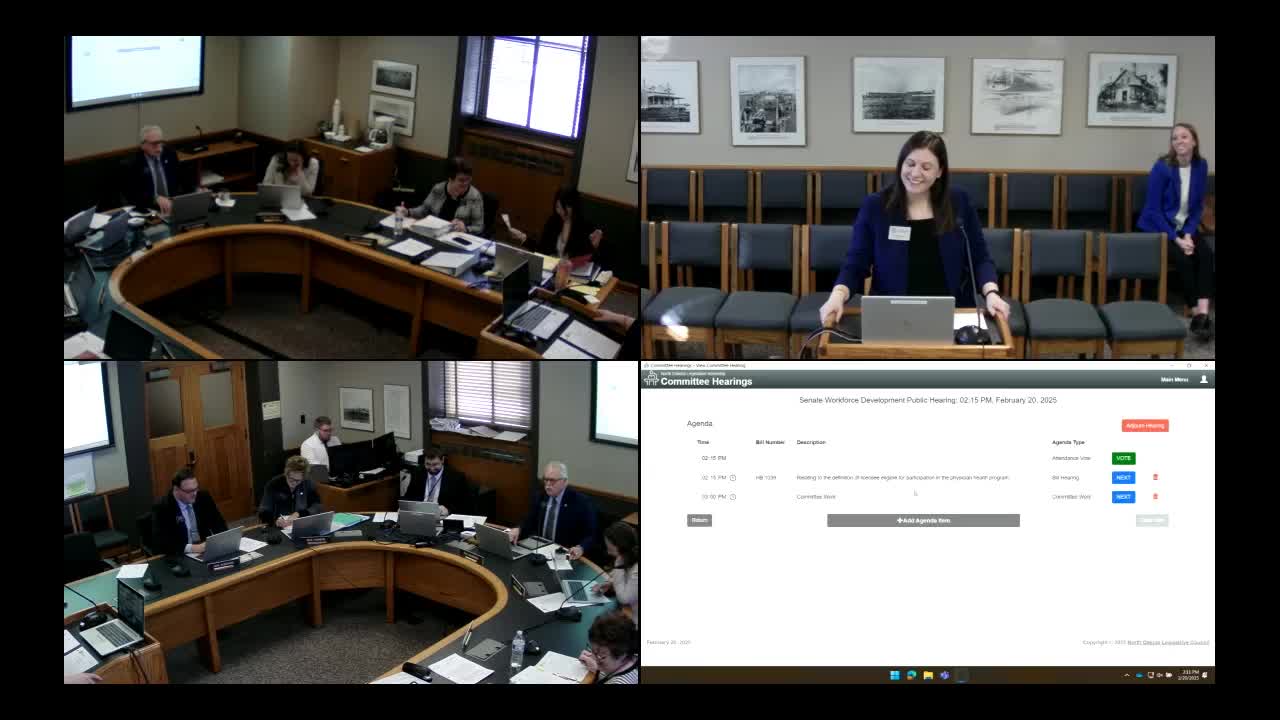
Task: Select the podium speaker camera feed
Action: click(x=928, y=198)
